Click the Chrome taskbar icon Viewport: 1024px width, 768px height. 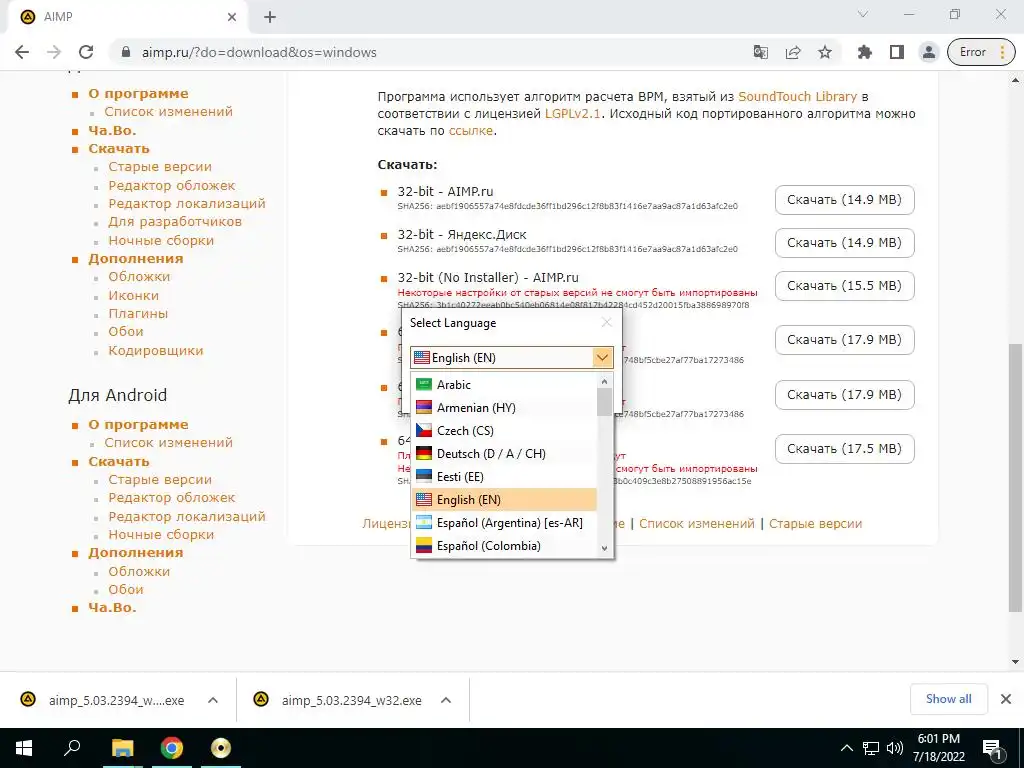[172, 748]
